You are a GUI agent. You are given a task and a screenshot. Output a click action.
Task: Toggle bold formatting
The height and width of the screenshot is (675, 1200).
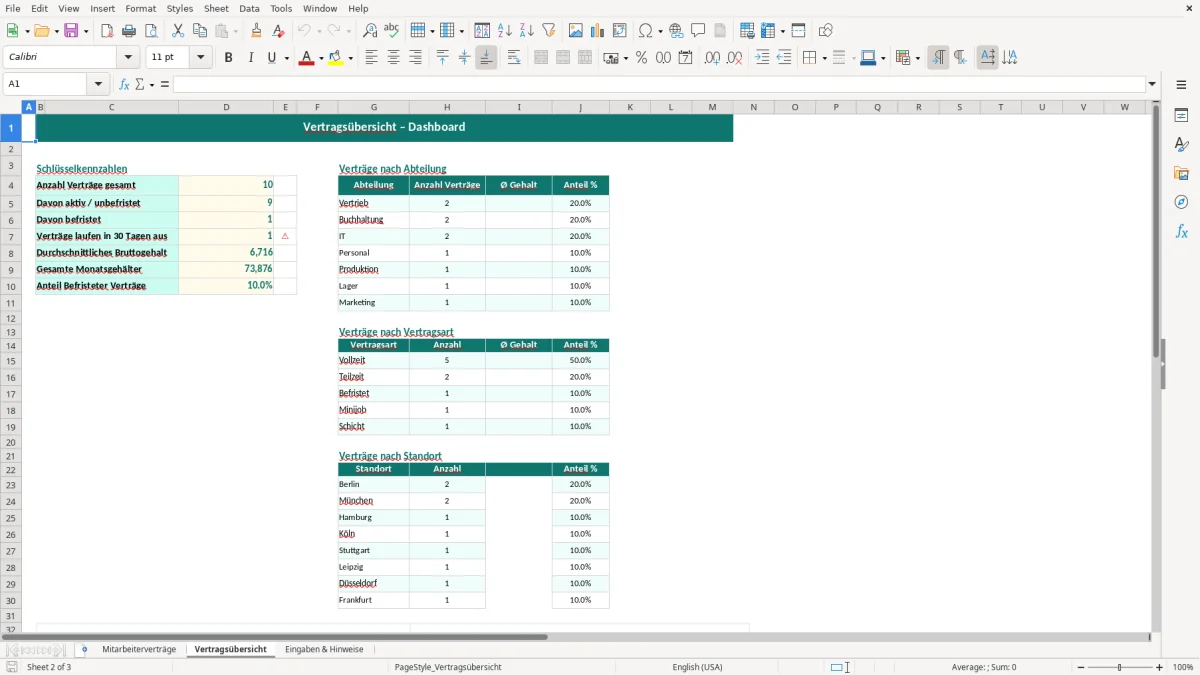(x=228, y=58)
